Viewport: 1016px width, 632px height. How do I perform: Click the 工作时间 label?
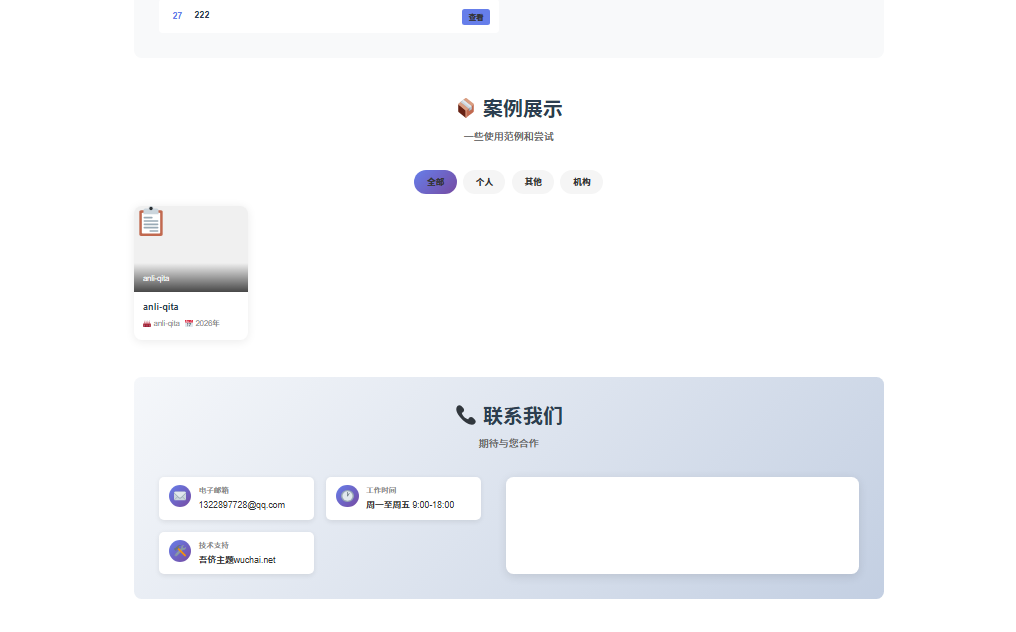coord(381,491)
